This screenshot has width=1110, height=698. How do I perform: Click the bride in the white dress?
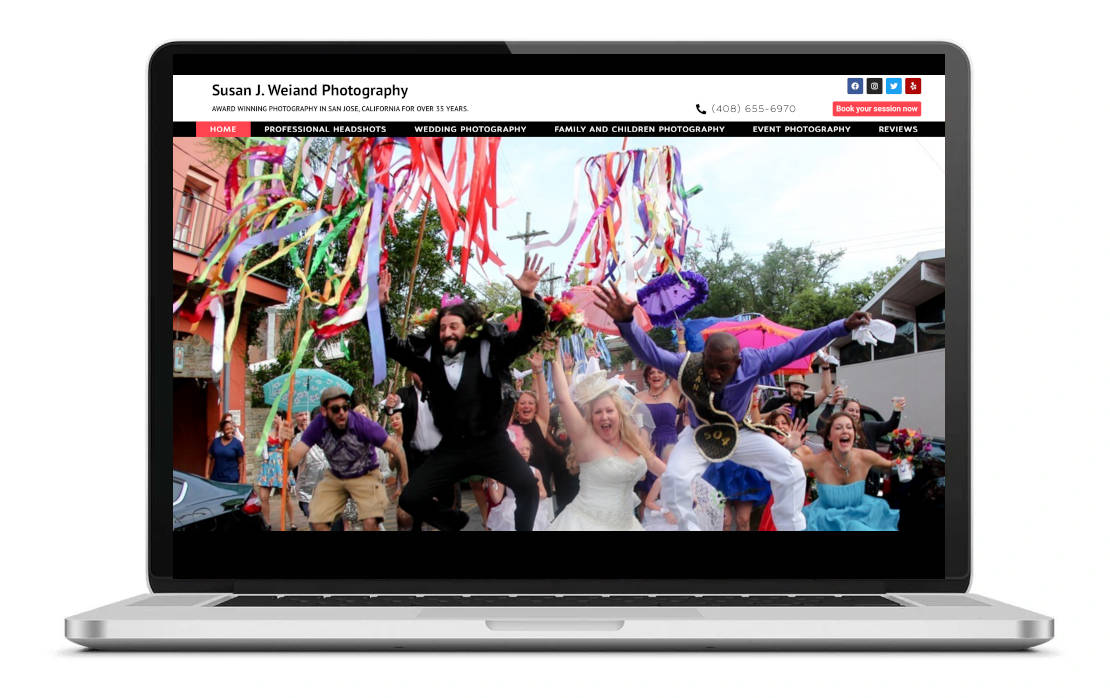tap(602, 470)
